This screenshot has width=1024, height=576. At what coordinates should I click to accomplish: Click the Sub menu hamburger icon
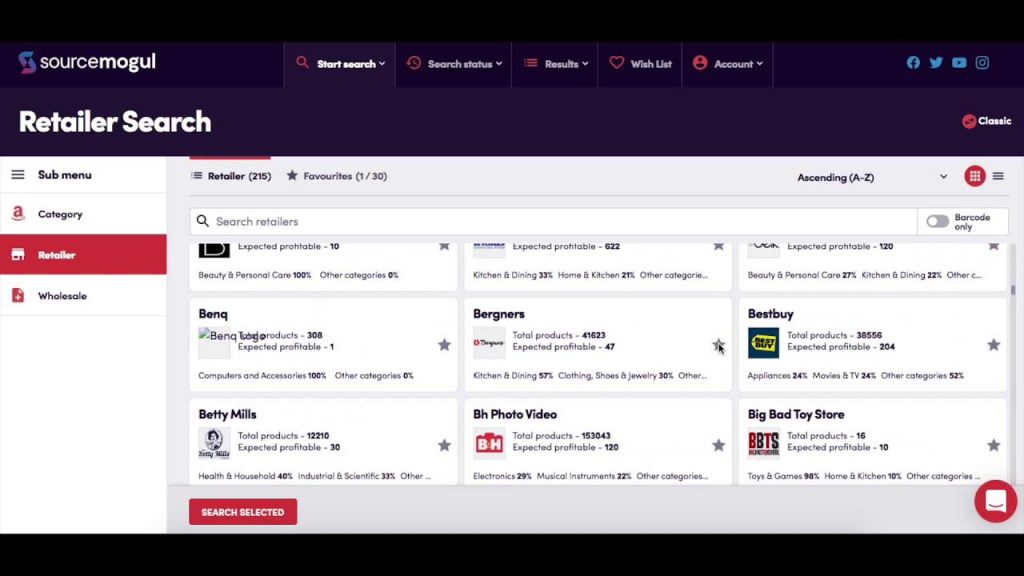click(x=18, y=175)
